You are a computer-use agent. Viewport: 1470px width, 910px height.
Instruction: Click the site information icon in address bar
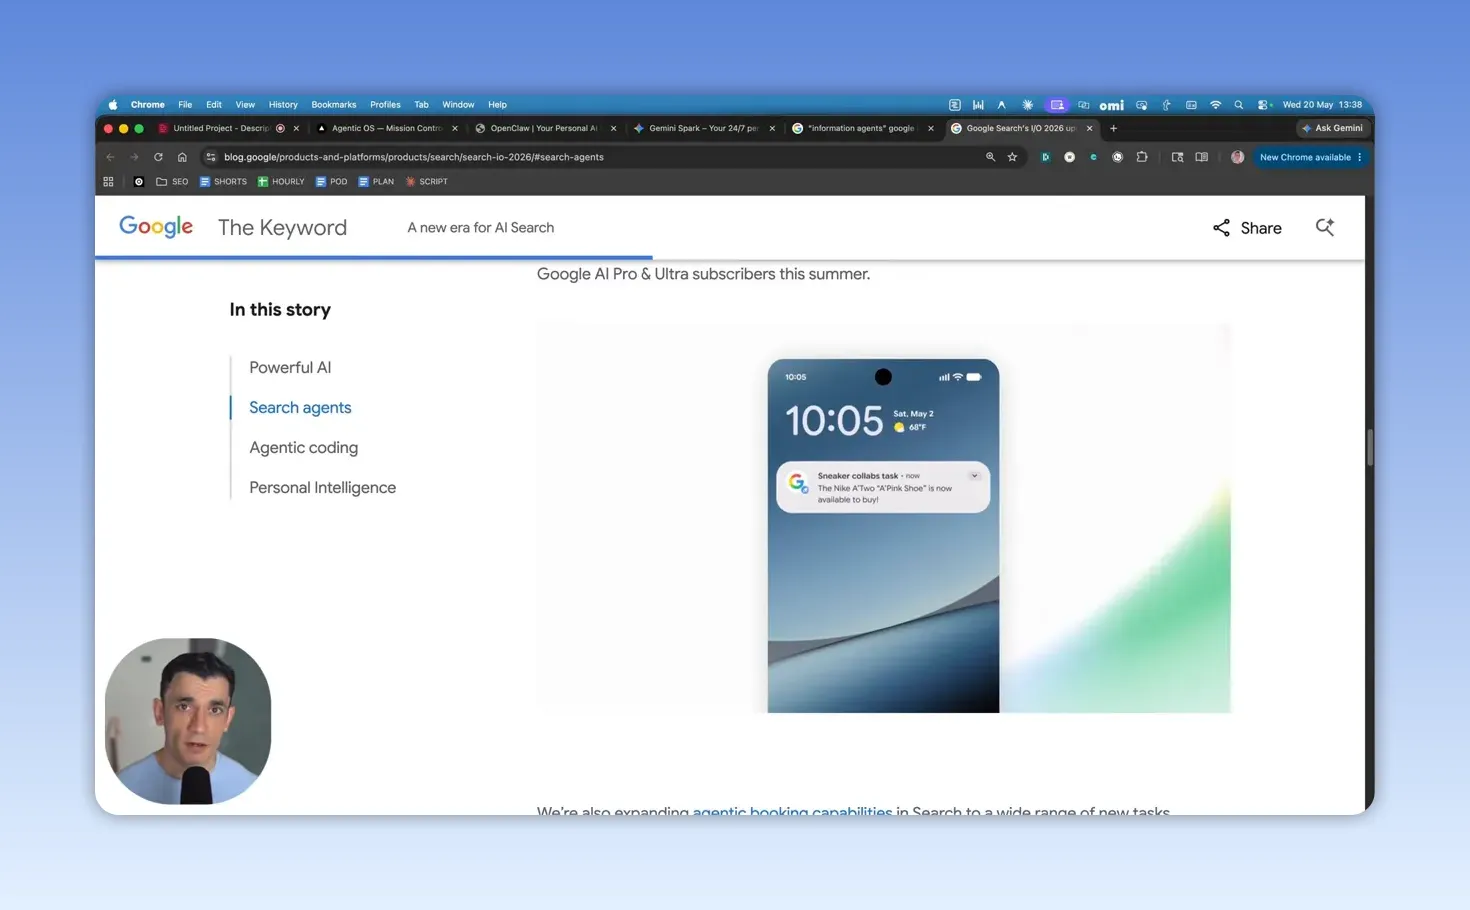pyautogui.click(x=210, y=157)
